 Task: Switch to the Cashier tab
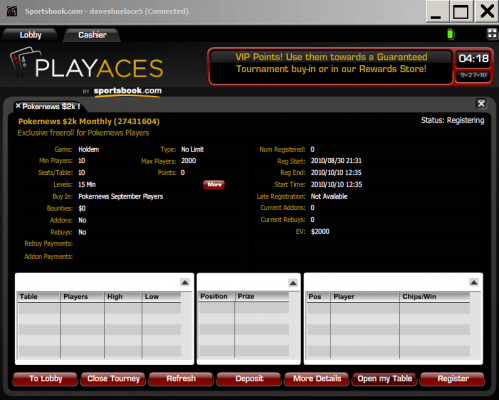[x=92, y=35]
